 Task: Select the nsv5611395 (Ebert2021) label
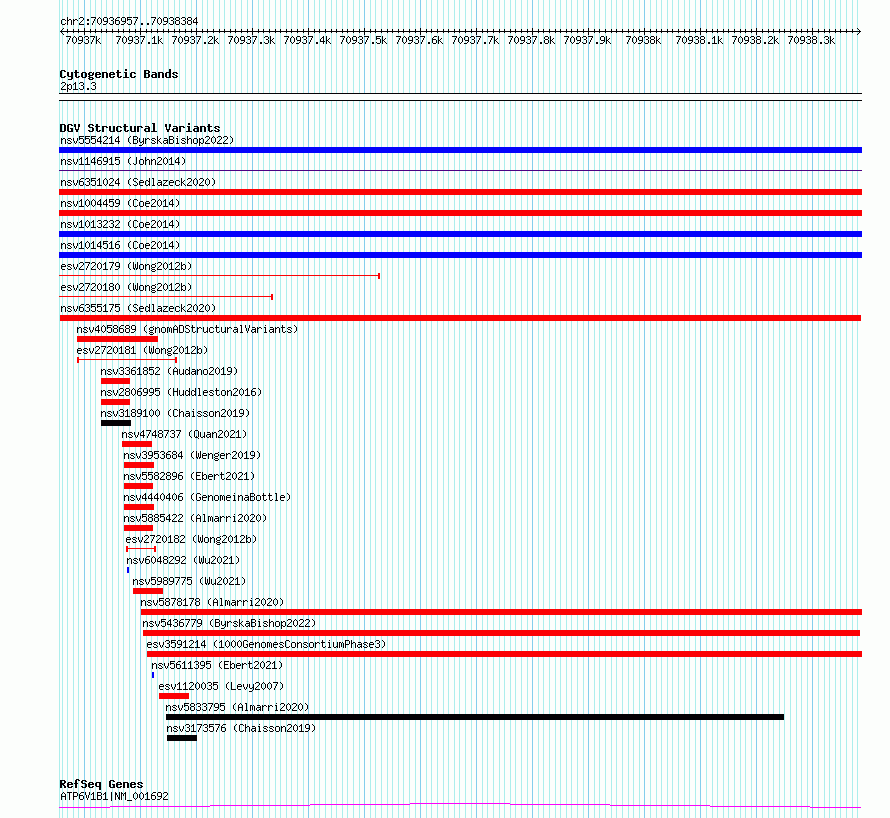coord(217,665)
